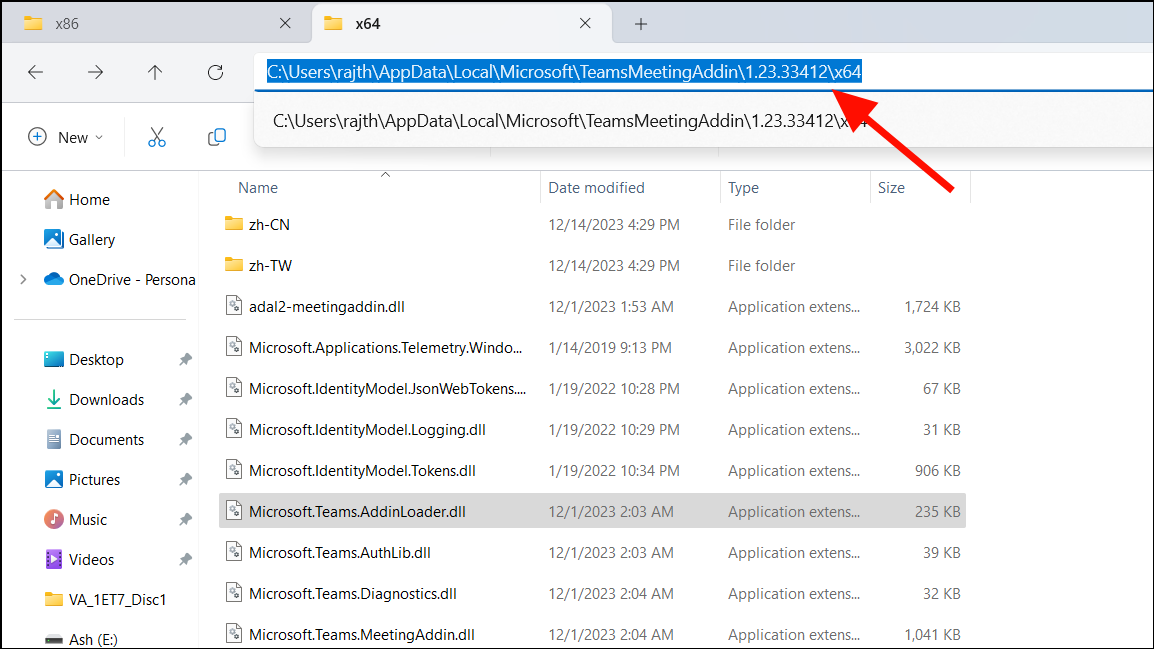Open Desktop quick access folder

(83, 360)
